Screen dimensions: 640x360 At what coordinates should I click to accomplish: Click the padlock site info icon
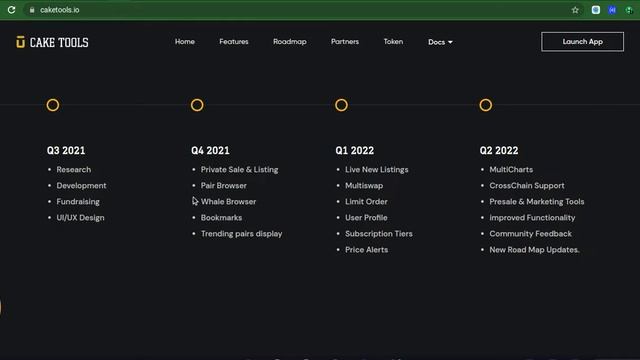coord(32,10)
